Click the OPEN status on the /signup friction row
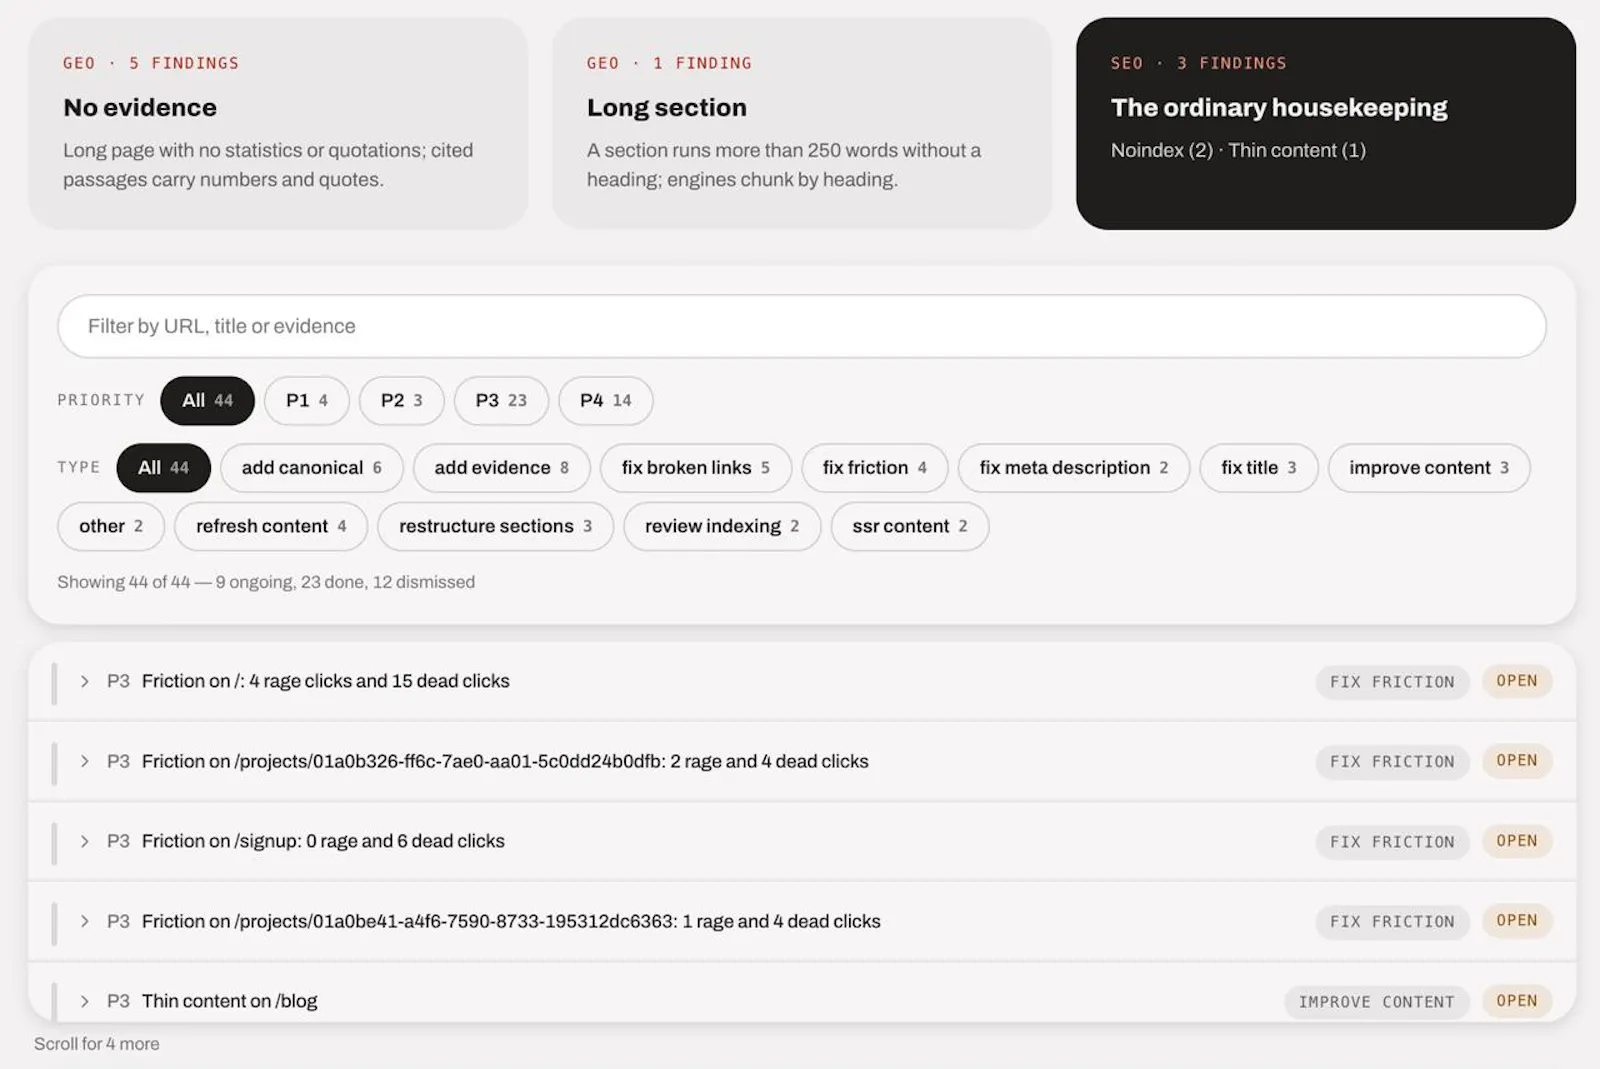This screenshot has width=1600, height=1069. tap(1517, 841)
